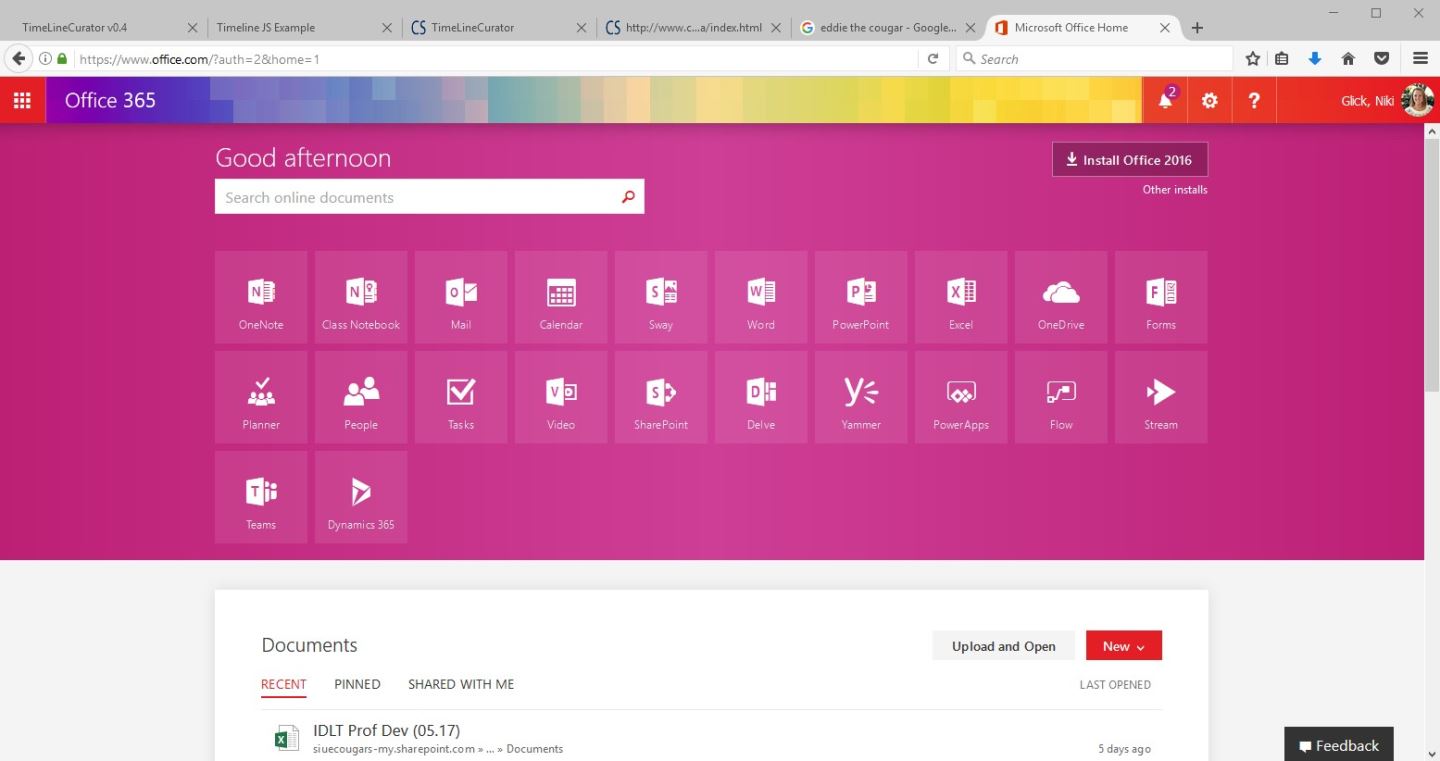Switch to the SHARED WITH ME tab

pyautogui.click(x=461, y=684)
